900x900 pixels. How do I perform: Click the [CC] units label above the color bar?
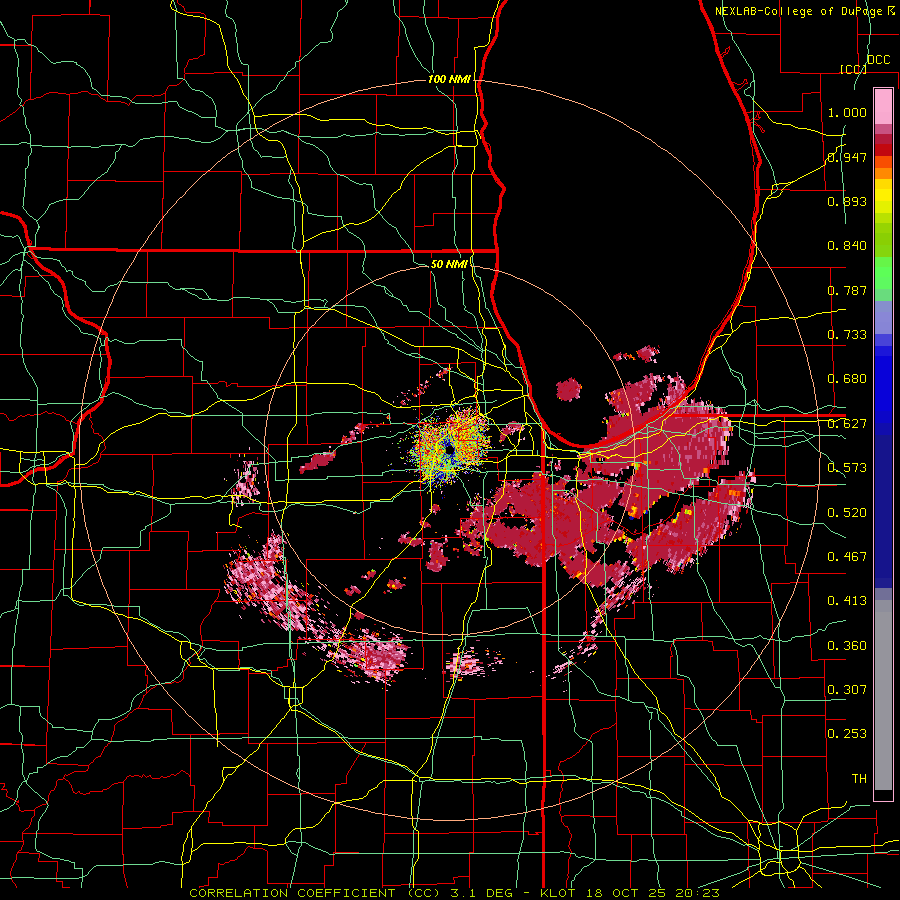point(853,69)
